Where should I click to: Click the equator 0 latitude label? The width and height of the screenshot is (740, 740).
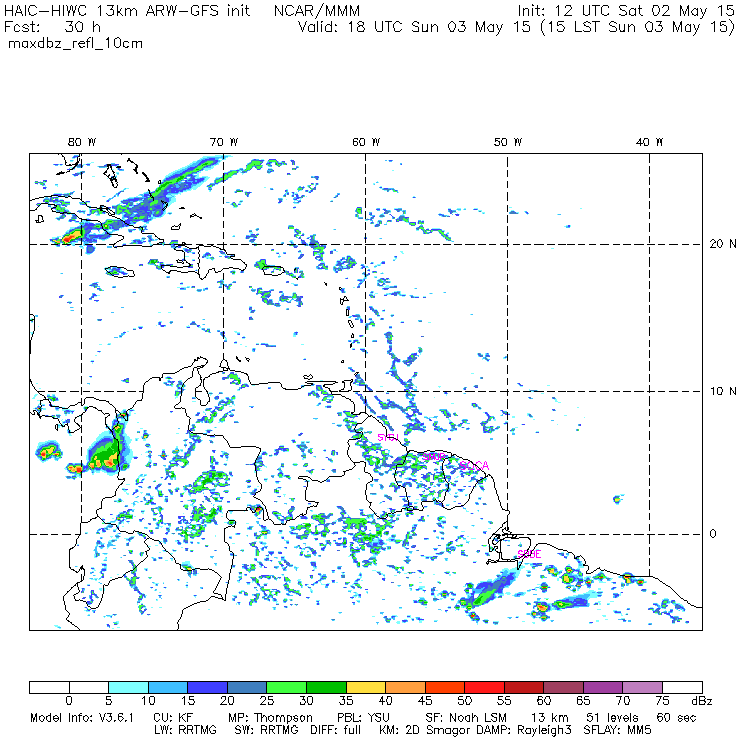(713, 534)
